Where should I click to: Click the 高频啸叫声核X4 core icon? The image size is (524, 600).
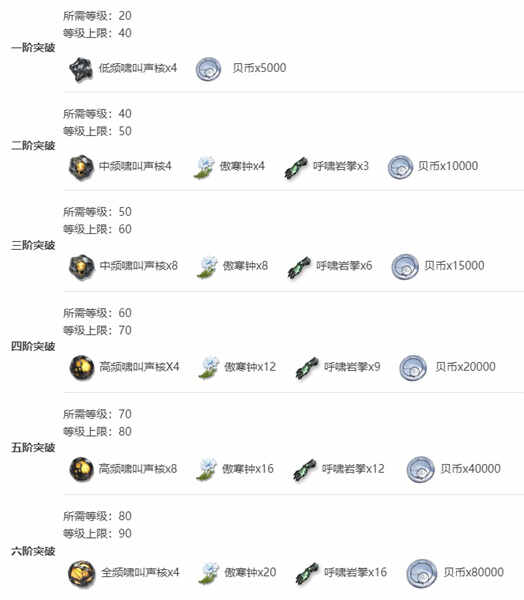pos(82,368)
